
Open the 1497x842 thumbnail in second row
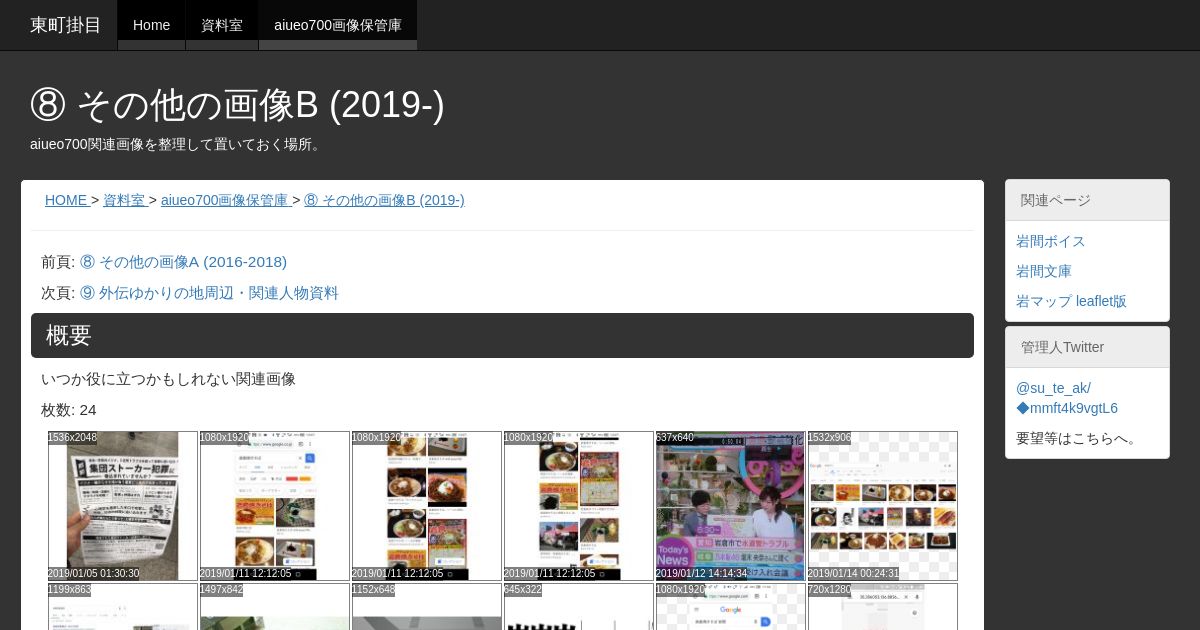click(275, 607)
